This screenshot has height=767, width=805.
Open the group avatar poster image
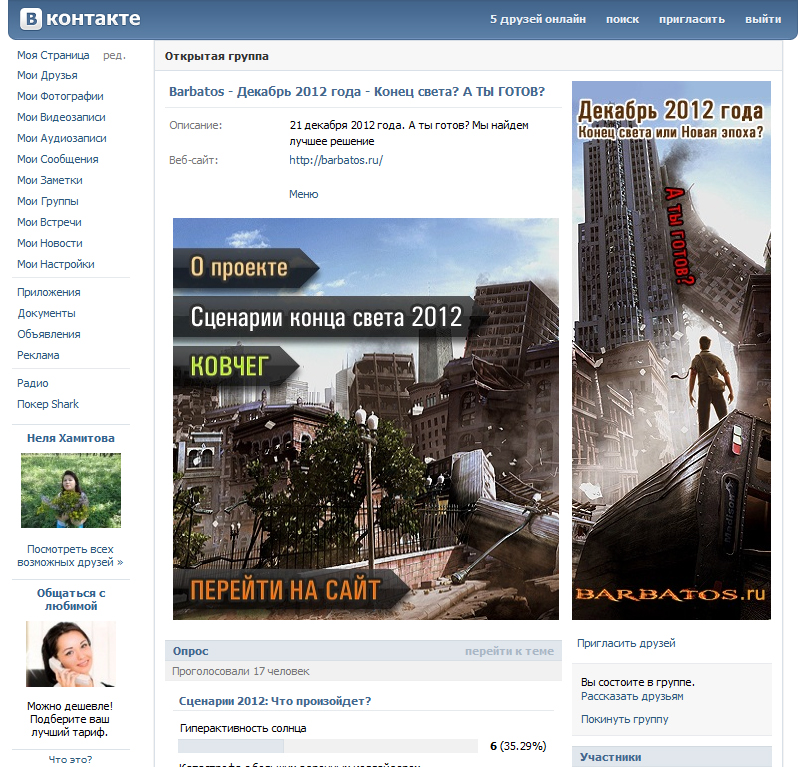(x=671, y=350)
